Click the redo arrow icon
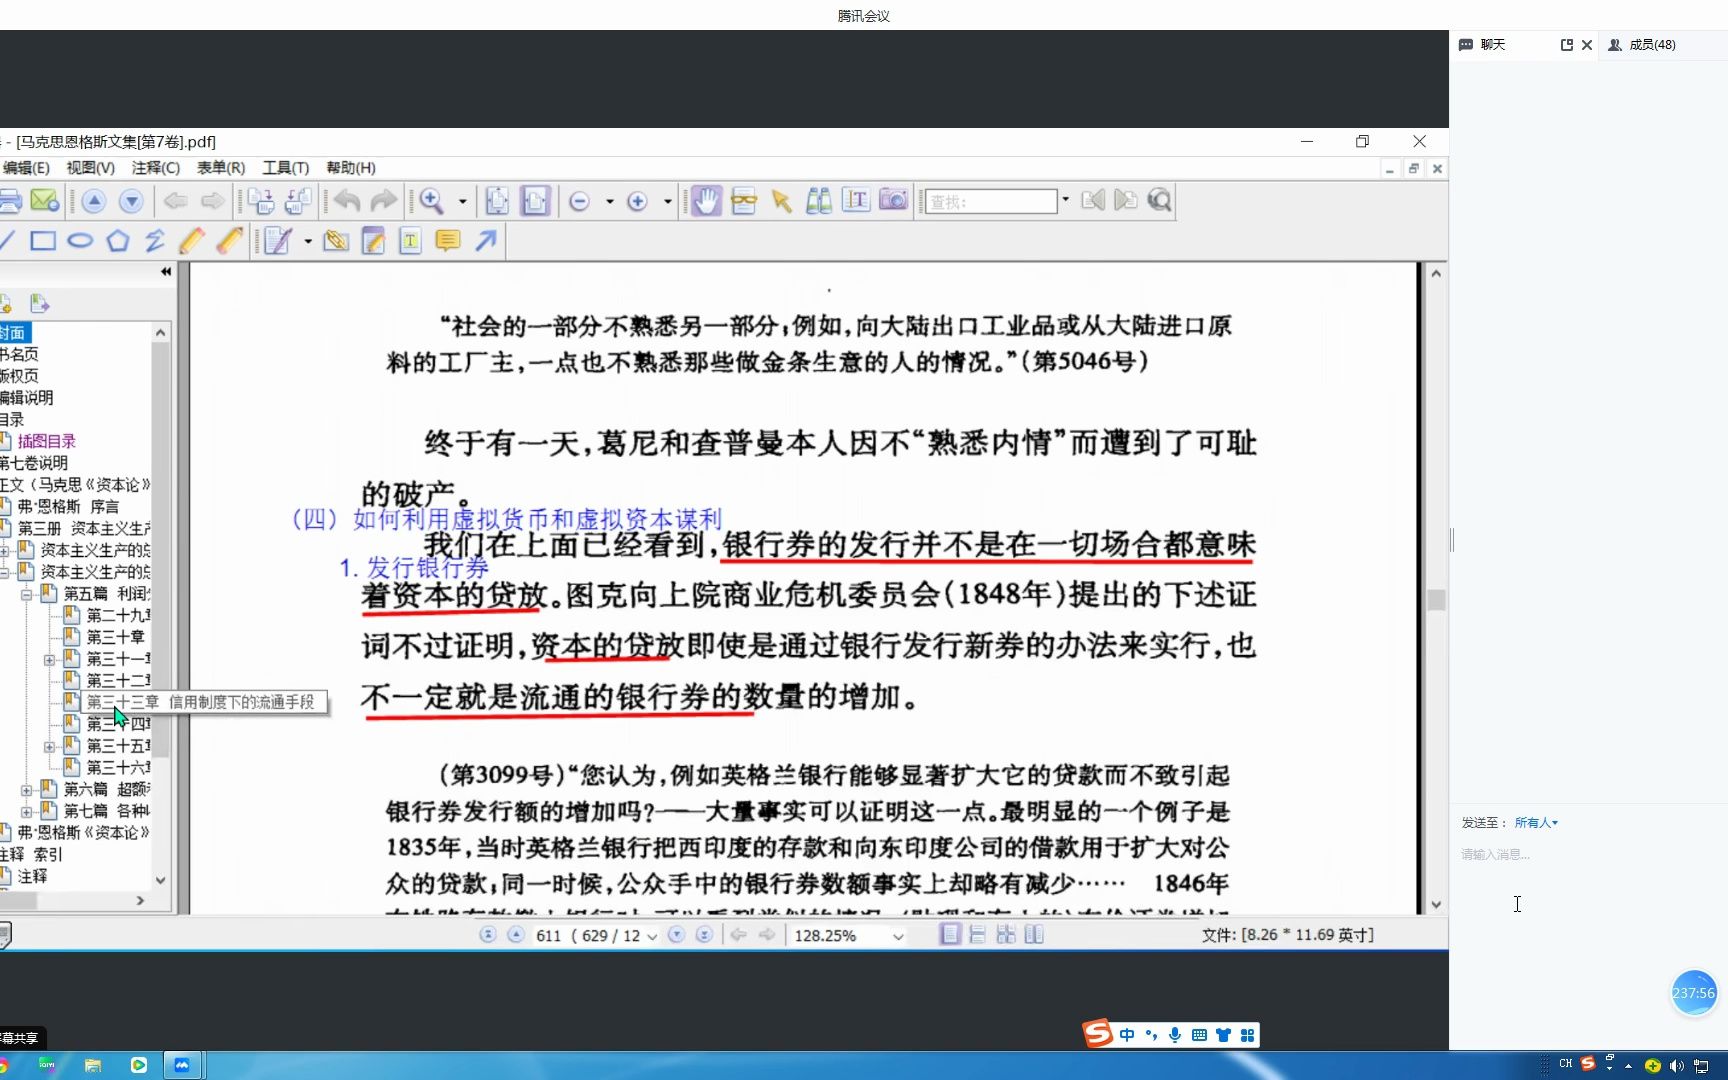1728x1080 pixels. pyautogui.click(x=384, y=201)
